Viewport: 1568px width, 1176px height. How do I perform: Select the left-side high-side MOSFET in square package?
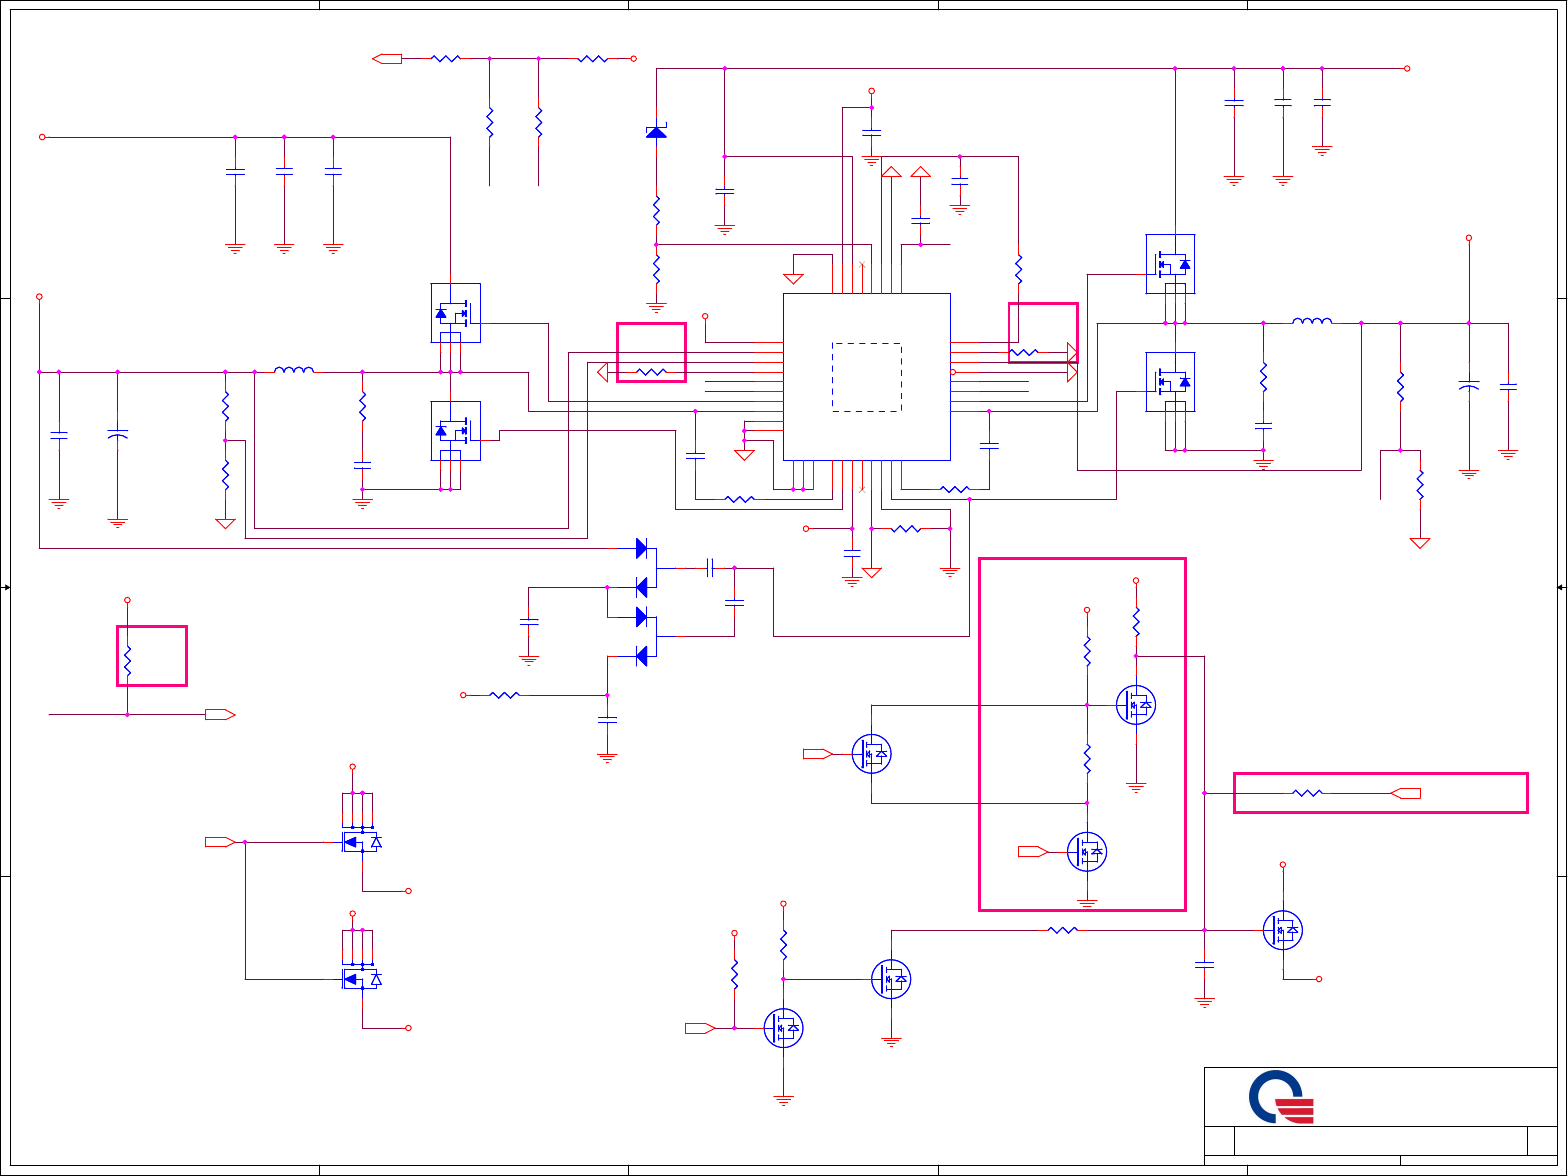[456, 313]
